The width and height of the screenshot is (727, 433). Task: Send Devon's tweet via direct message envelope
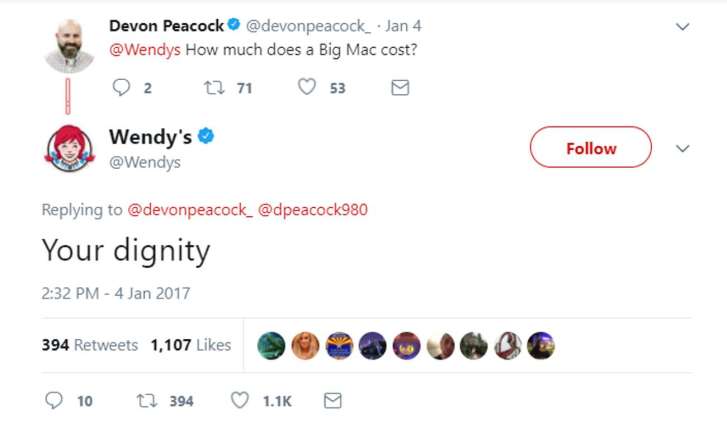point(399,88)
